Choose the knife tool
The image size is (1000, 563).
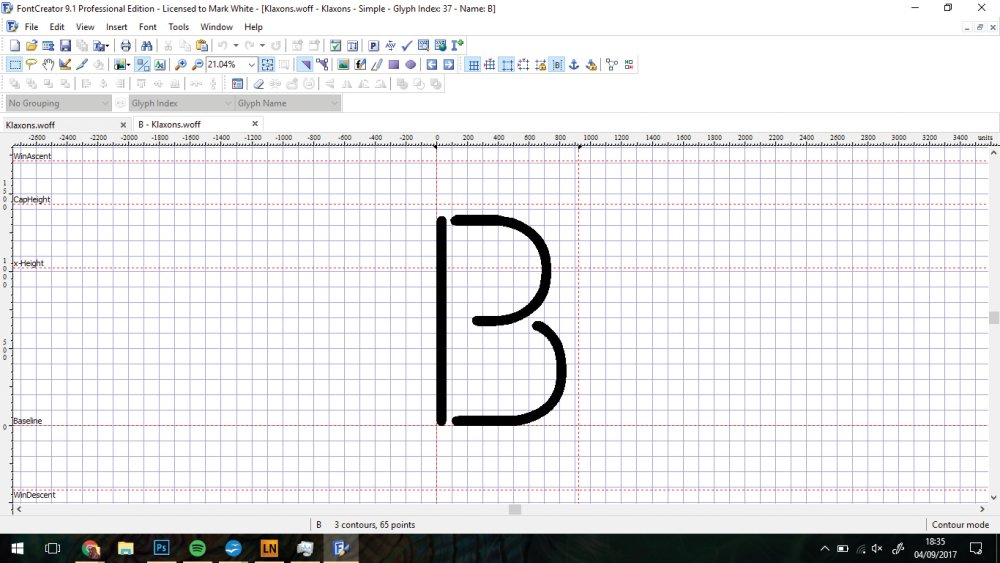[82, 64]
